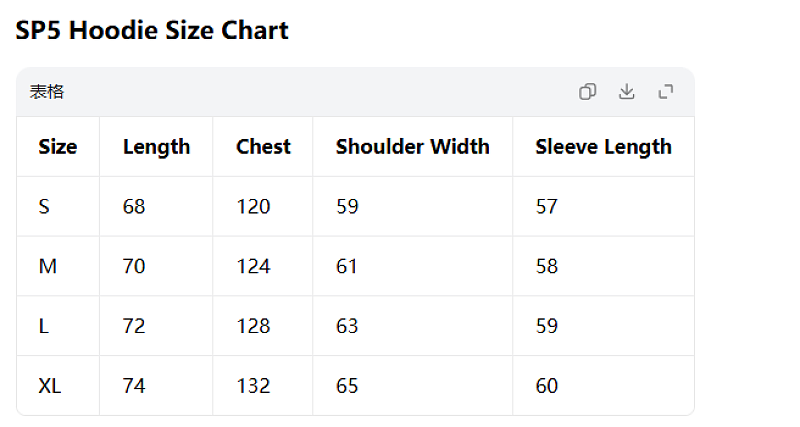Click the S size row cell
This screenshot has width=800, height=427.
click(x=58, y=207)
